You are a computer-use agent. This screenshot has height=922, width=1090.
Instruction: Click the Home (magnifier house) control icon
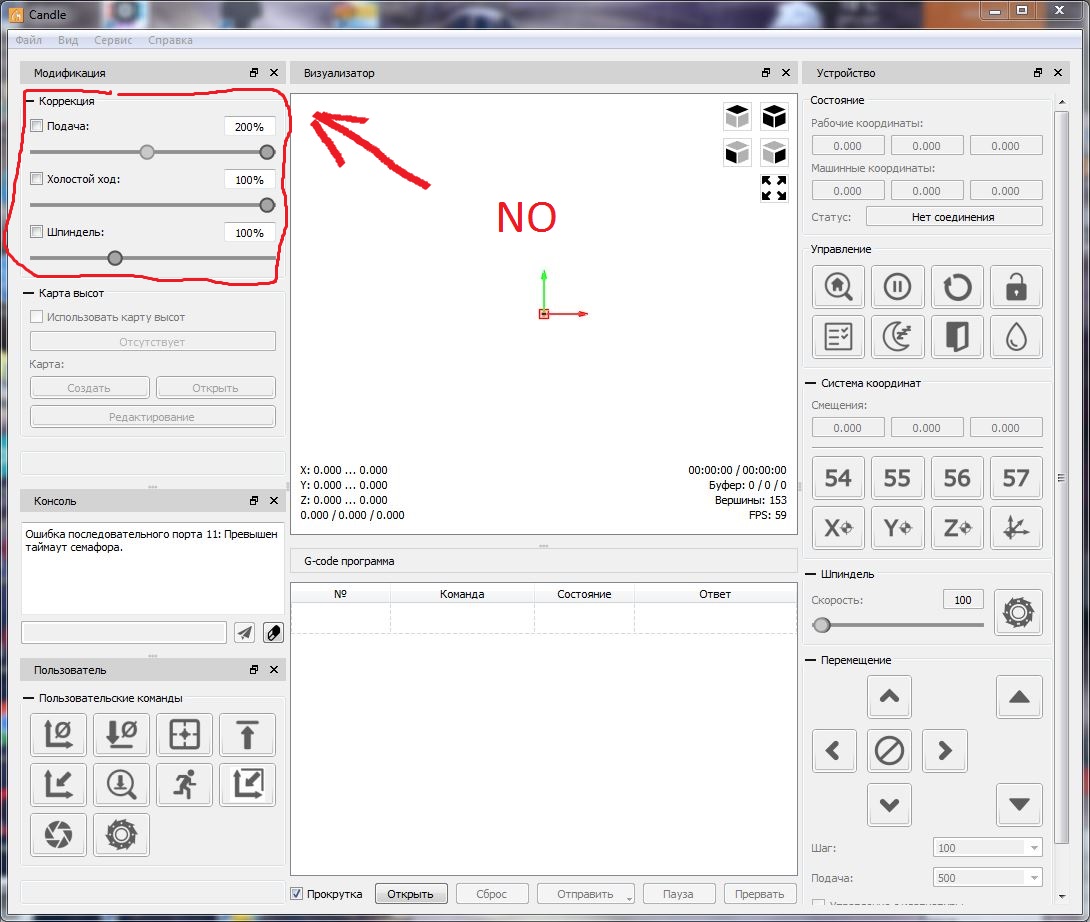point(838,287)
